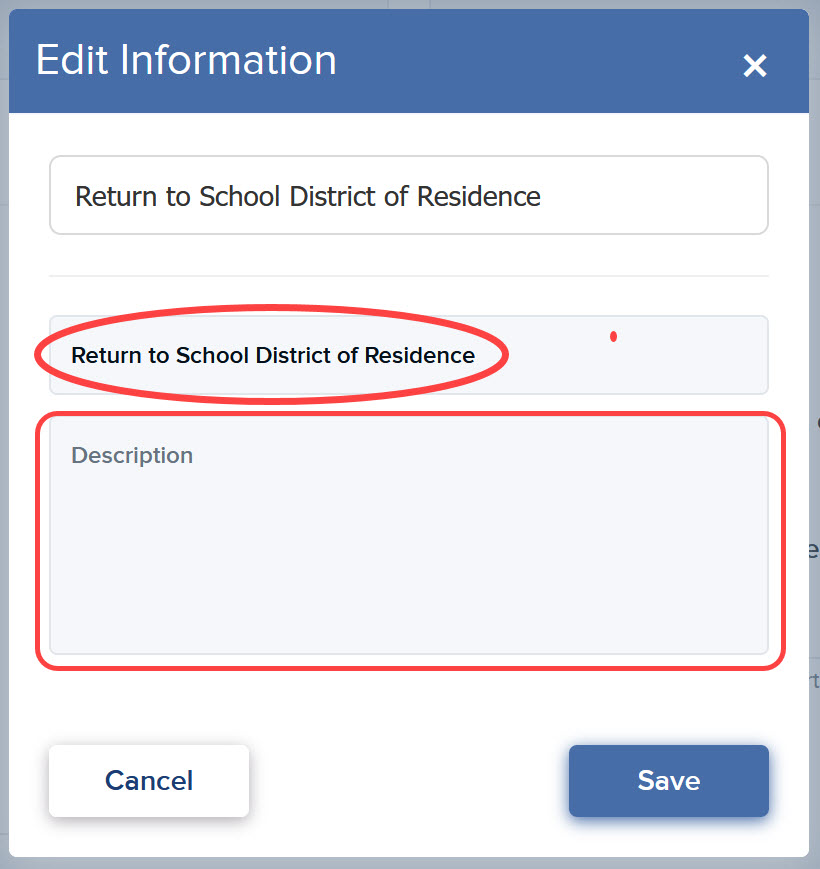Click the word District in the top field
The width and height of the screenshot is (820, 869).
pyautogui.click(x=332, y=196)
